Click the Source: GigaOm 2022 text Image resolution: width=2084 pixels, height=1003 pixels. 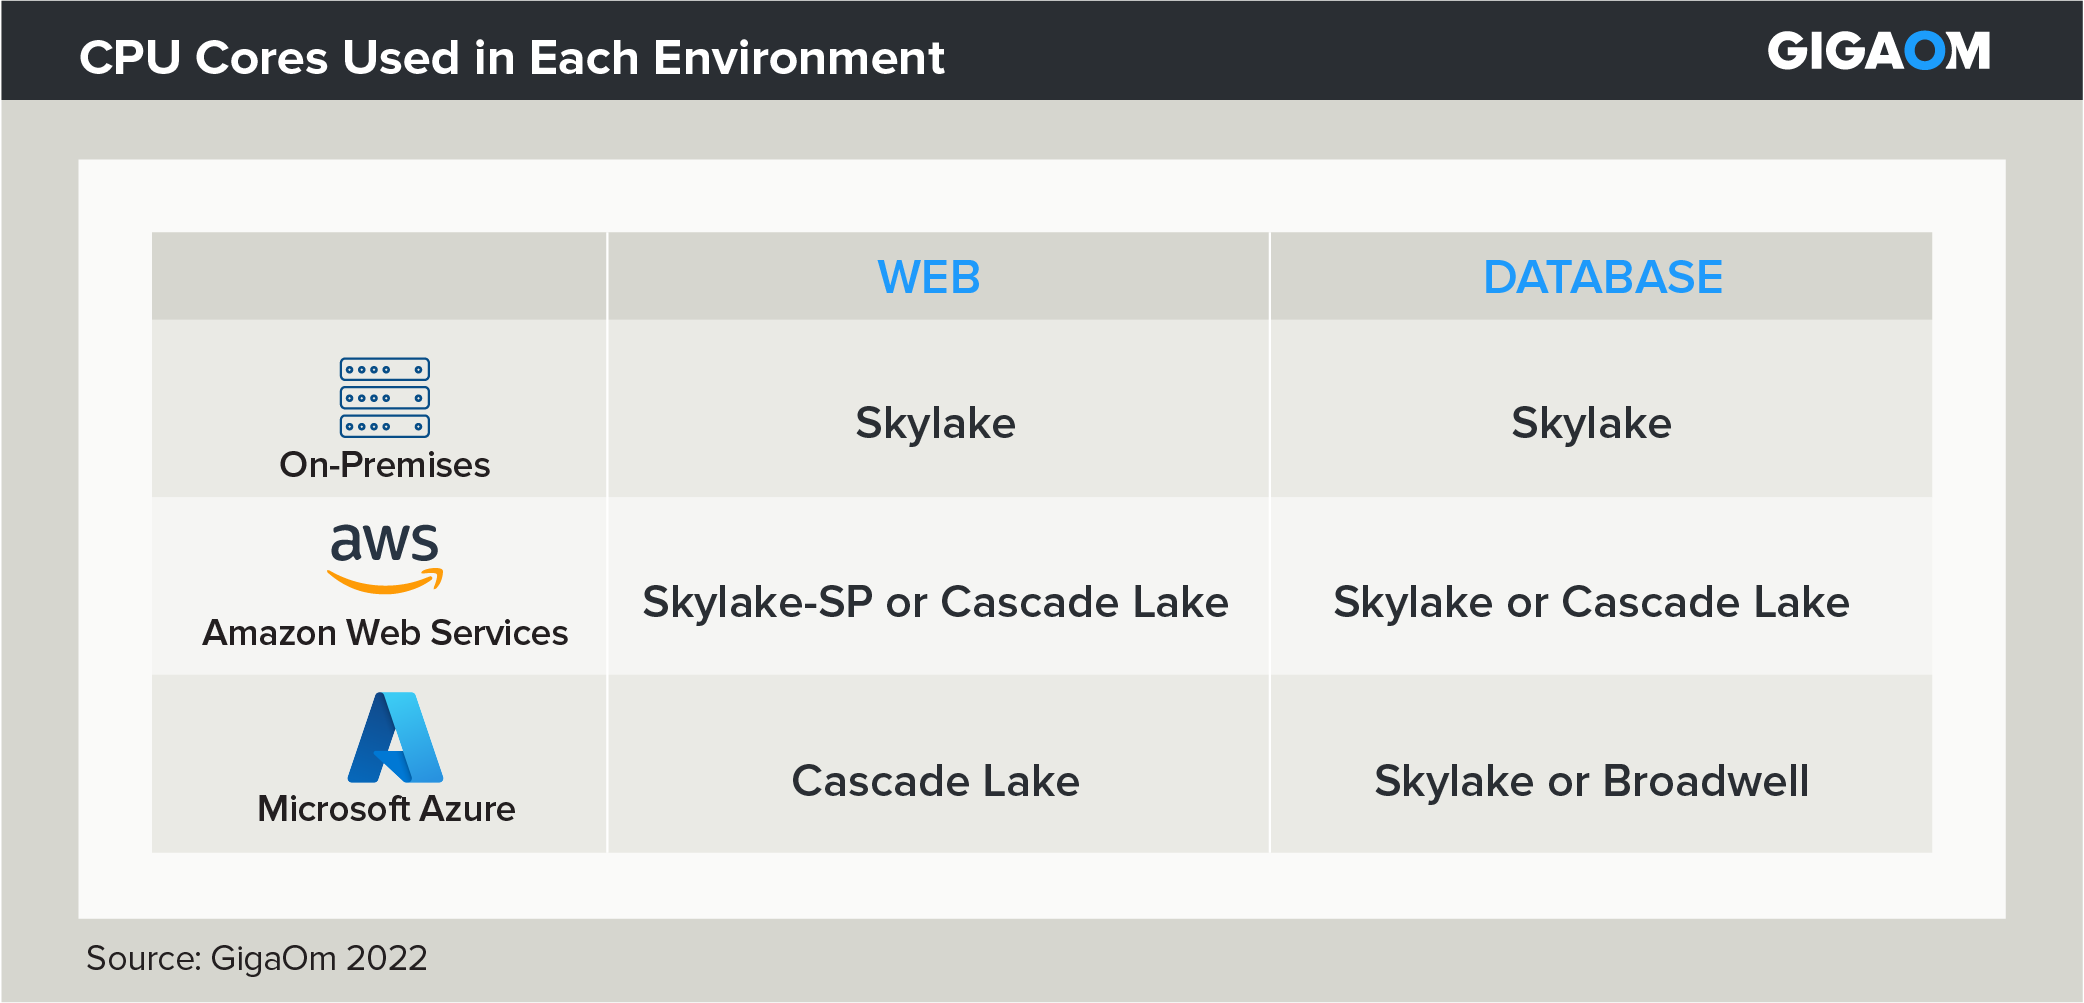click(257, 958)
